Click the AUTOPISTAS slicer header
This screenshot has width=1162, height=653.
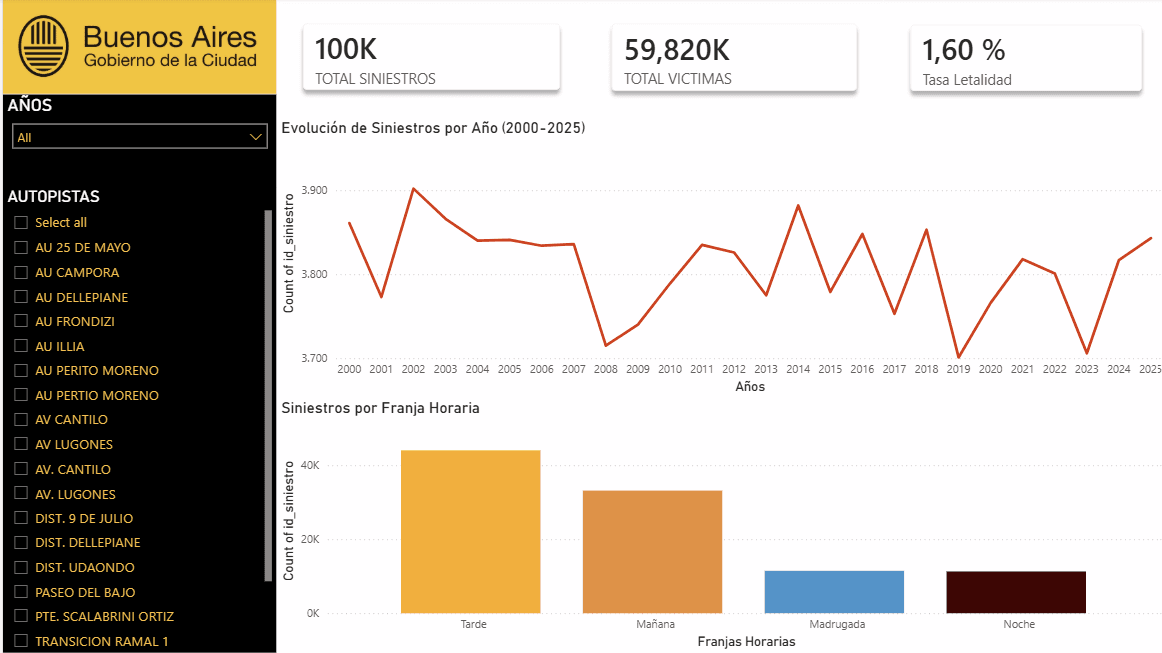click(53, 196)
